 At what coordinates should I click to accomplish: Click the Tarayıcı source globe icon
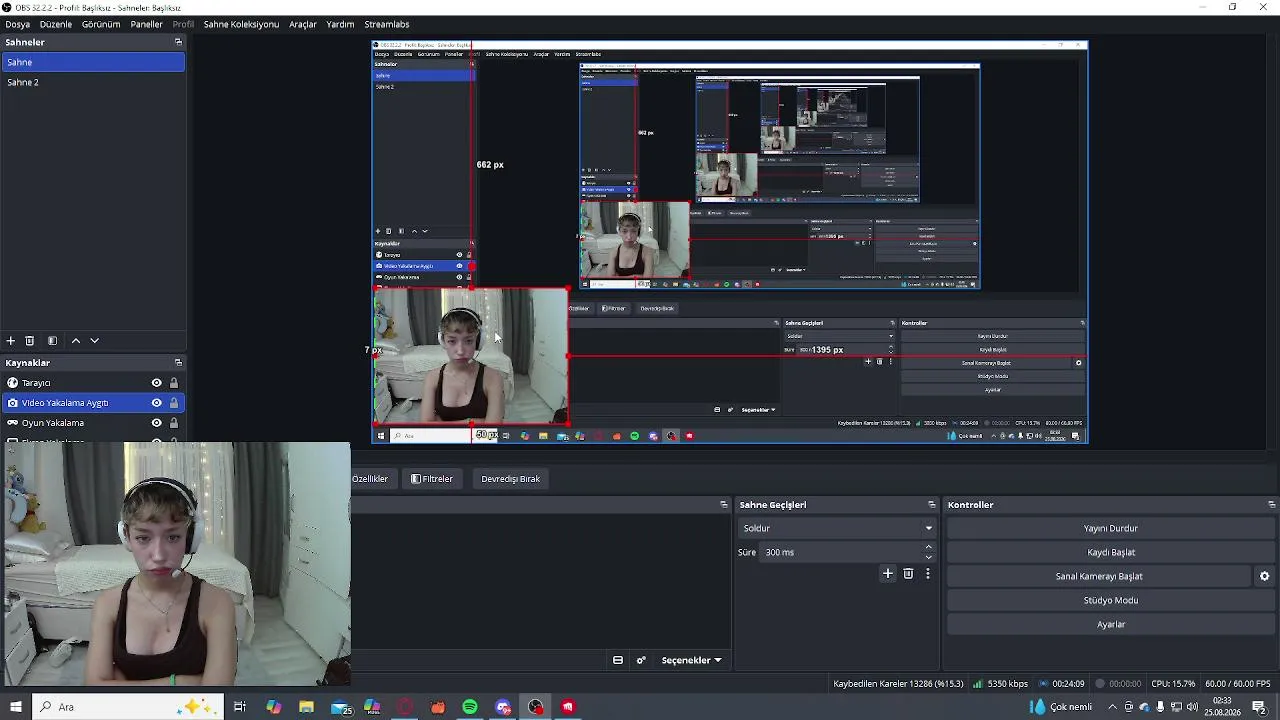pos(13,383)
